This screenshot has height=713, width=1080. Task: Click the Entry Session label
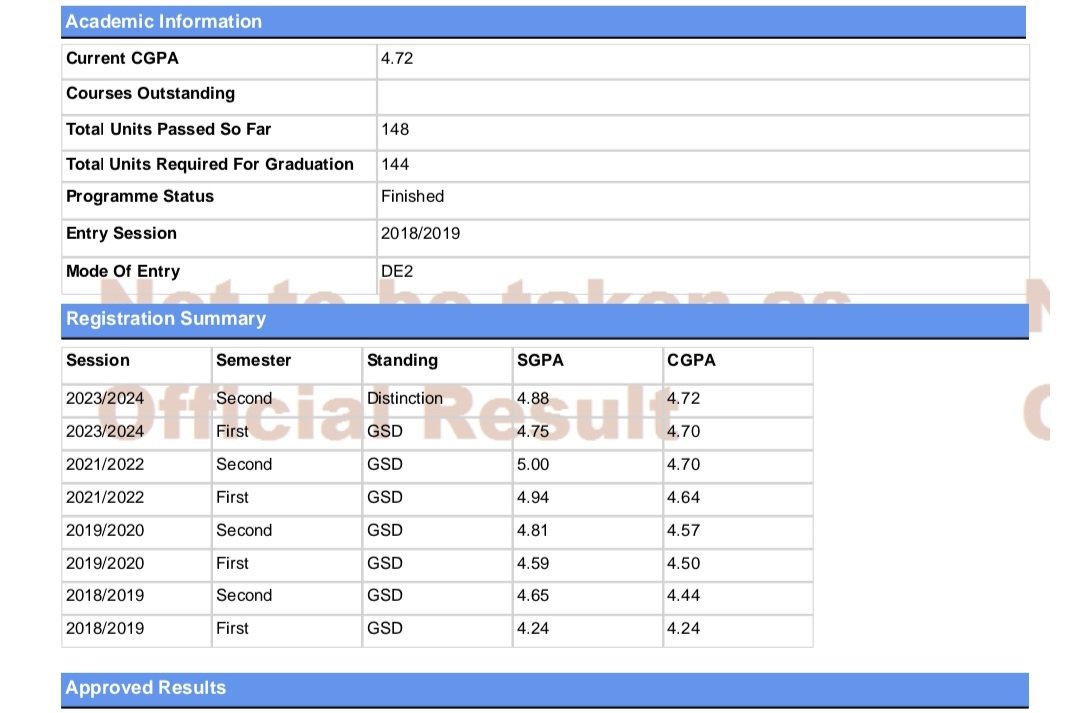pyautogui.click(x=121, y=234)
